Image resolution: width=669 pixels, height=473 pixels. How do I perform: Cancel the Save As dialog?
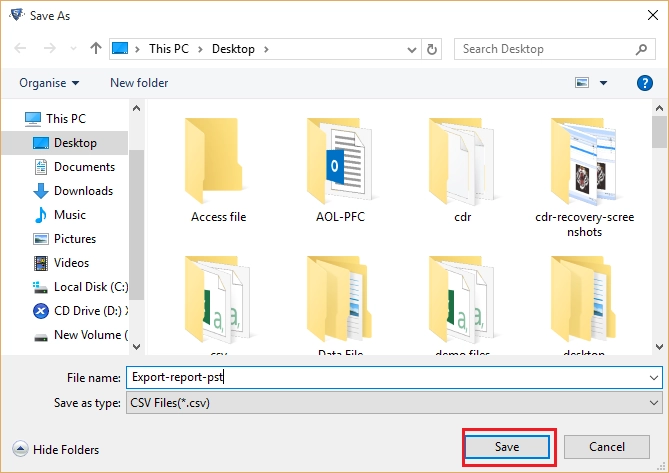click(x=607, y=447)
